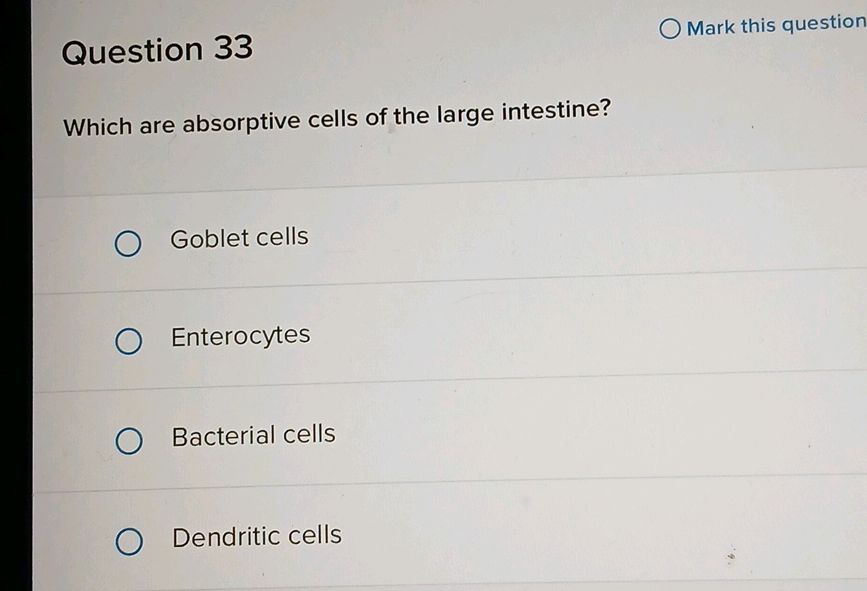
Task: Toggle the Mark this question circle
Action: tap(668, 25)
